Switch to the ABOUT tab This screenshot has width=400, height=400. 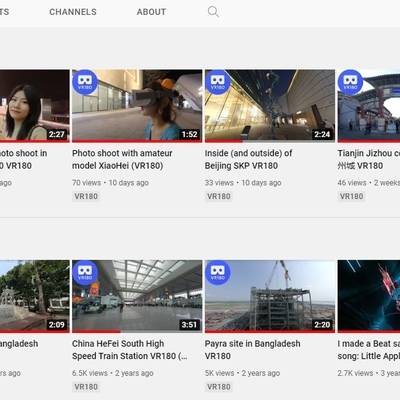(151, 12)
